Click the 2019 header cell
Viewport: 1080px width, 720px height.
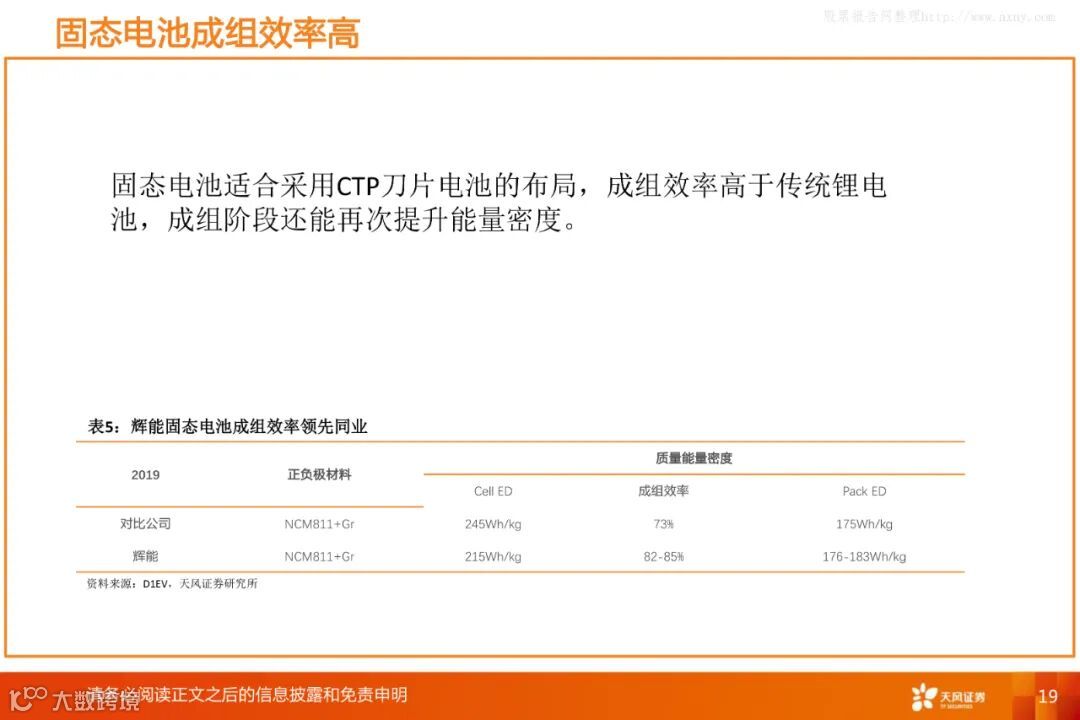click(145, 475)
